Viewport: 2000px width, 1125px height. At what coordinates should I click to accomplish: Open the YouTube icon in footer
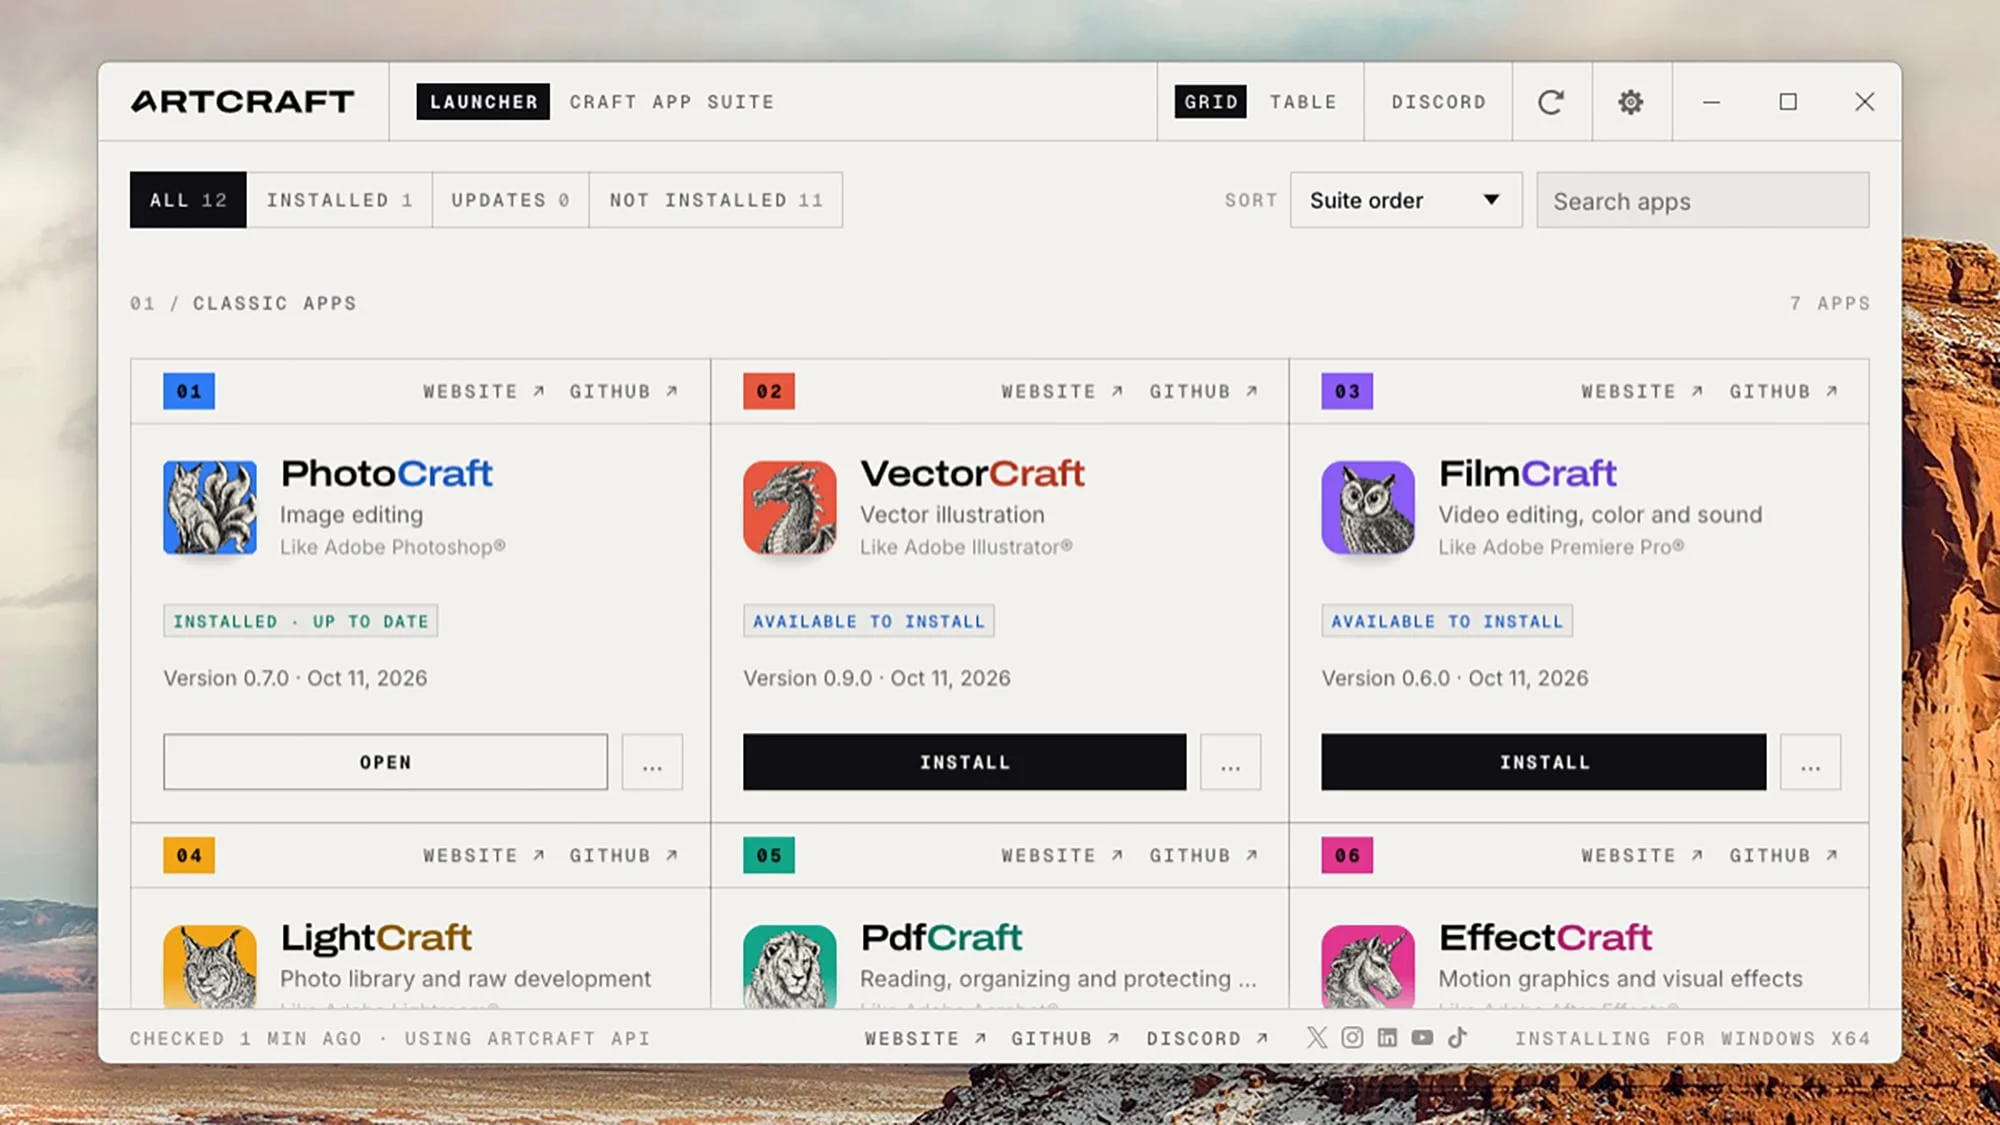pyautogui.click(x=1422, y=1038)
